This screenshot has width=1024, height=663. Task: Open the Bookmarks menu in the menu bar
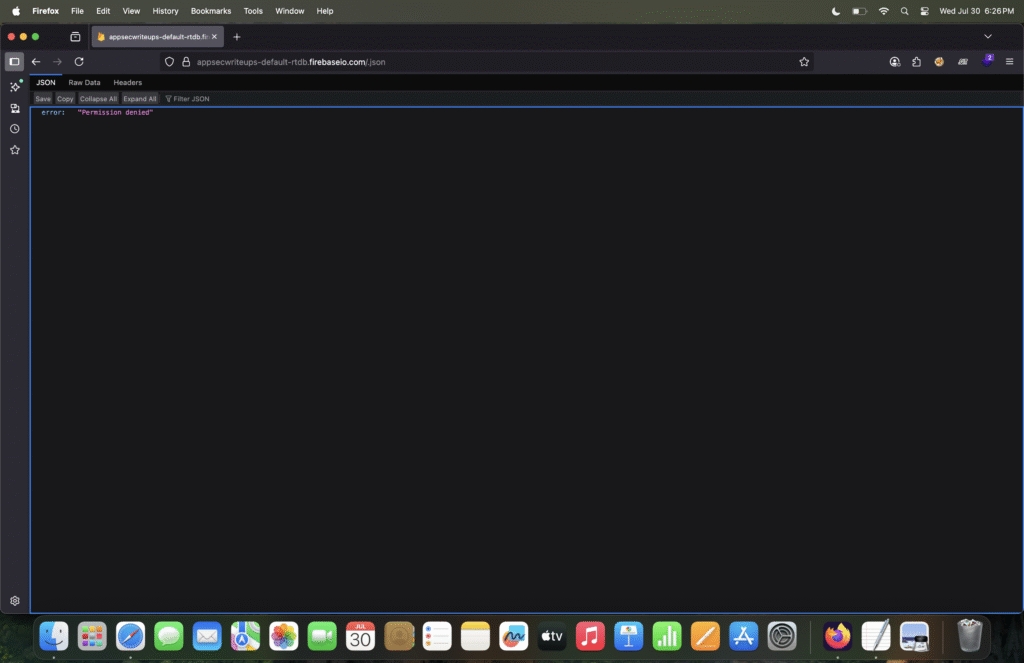point(211,11)
